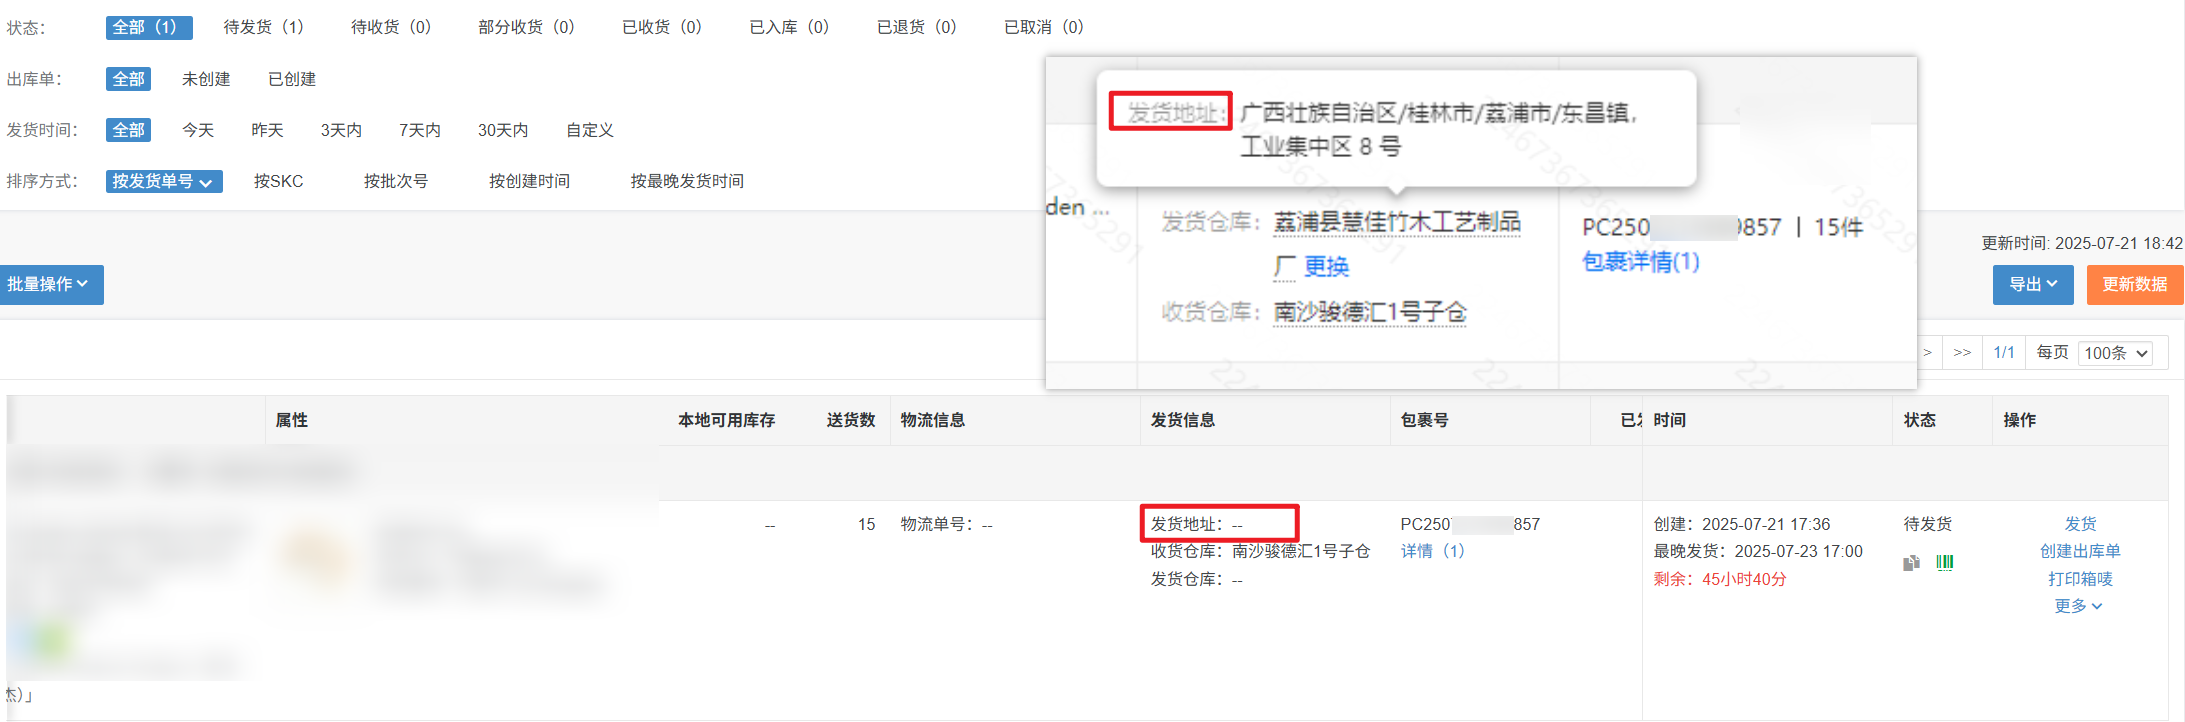
Task: Click the gray copy icon under 待发货 status
Action: pyautogui.click(x=1912, y=563)
